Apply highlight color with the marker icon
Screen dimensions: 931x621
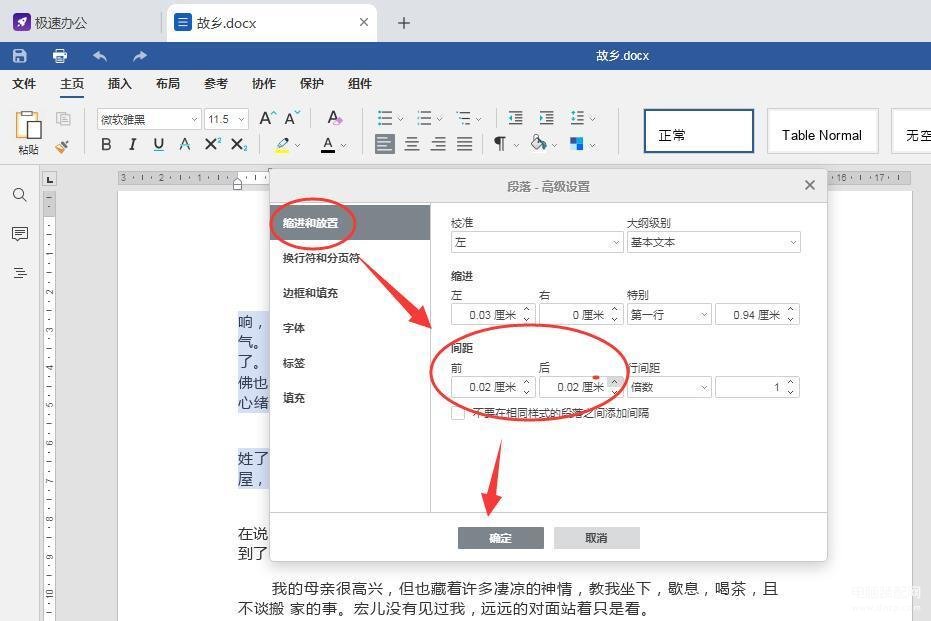pyautogui.click(x=282, y=144)
